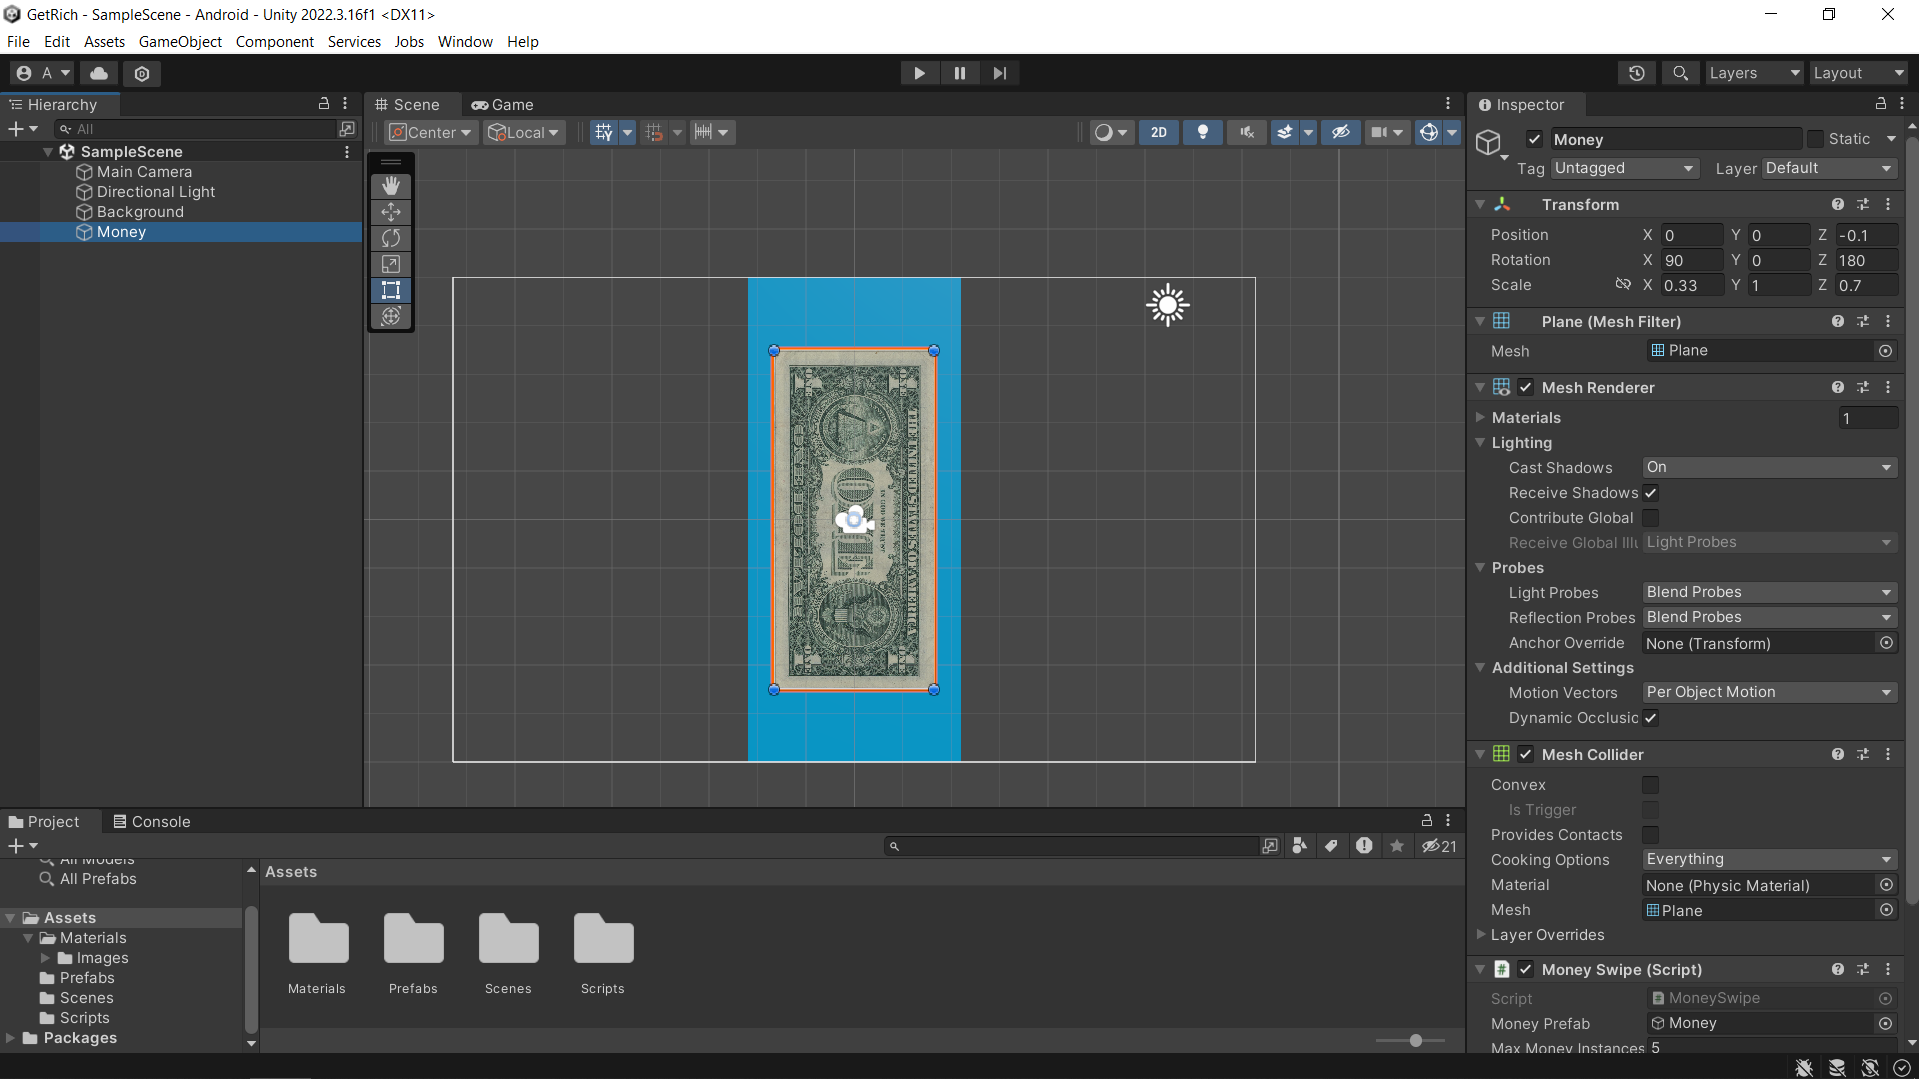Viewport: 1919px width, 1079px height.
Task: Switch to the Game tab
Action: [503, 105]
